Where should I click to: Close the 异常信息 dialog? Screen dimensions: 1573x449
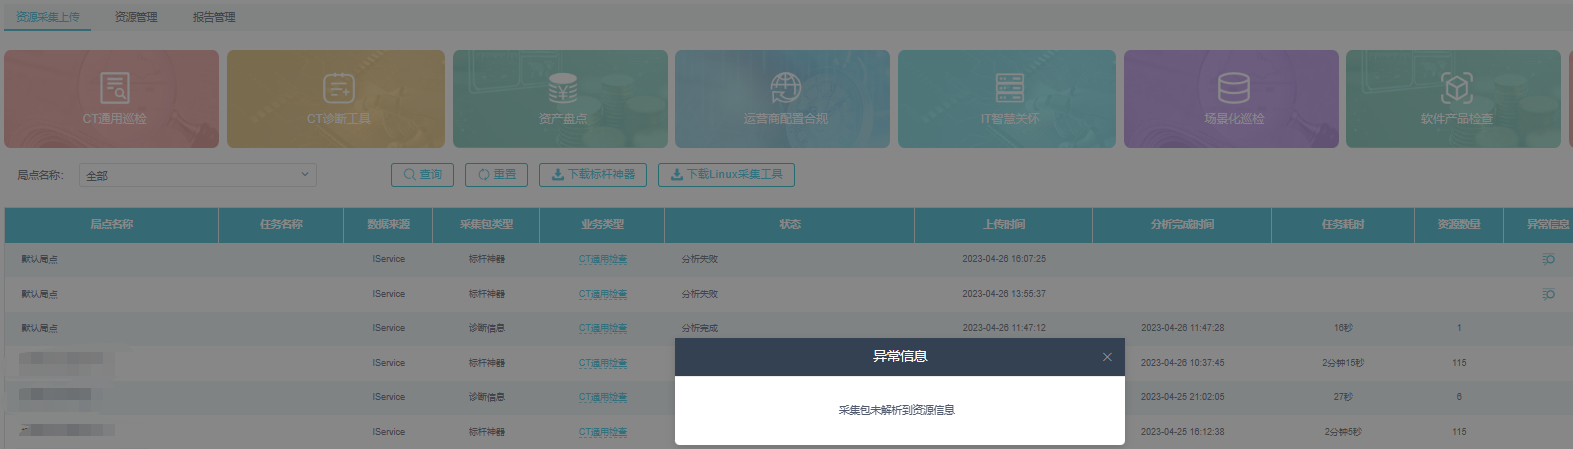click(x=1107, y=357)
